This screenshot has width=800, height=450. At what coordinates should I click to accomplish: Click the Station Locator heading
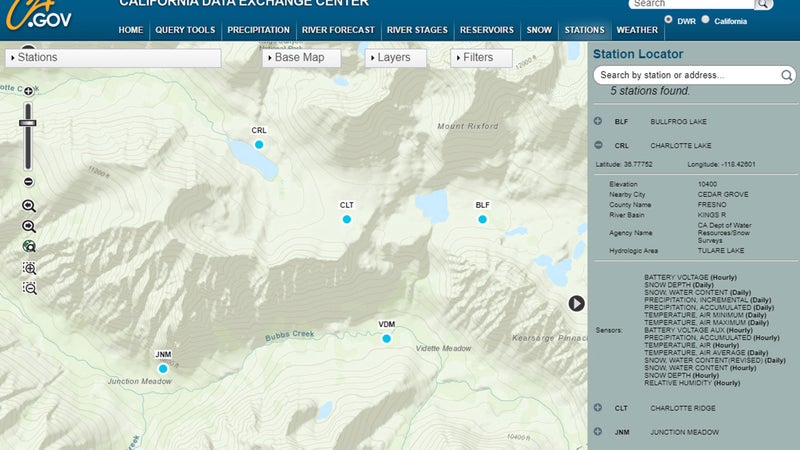(x=638, y=54)
